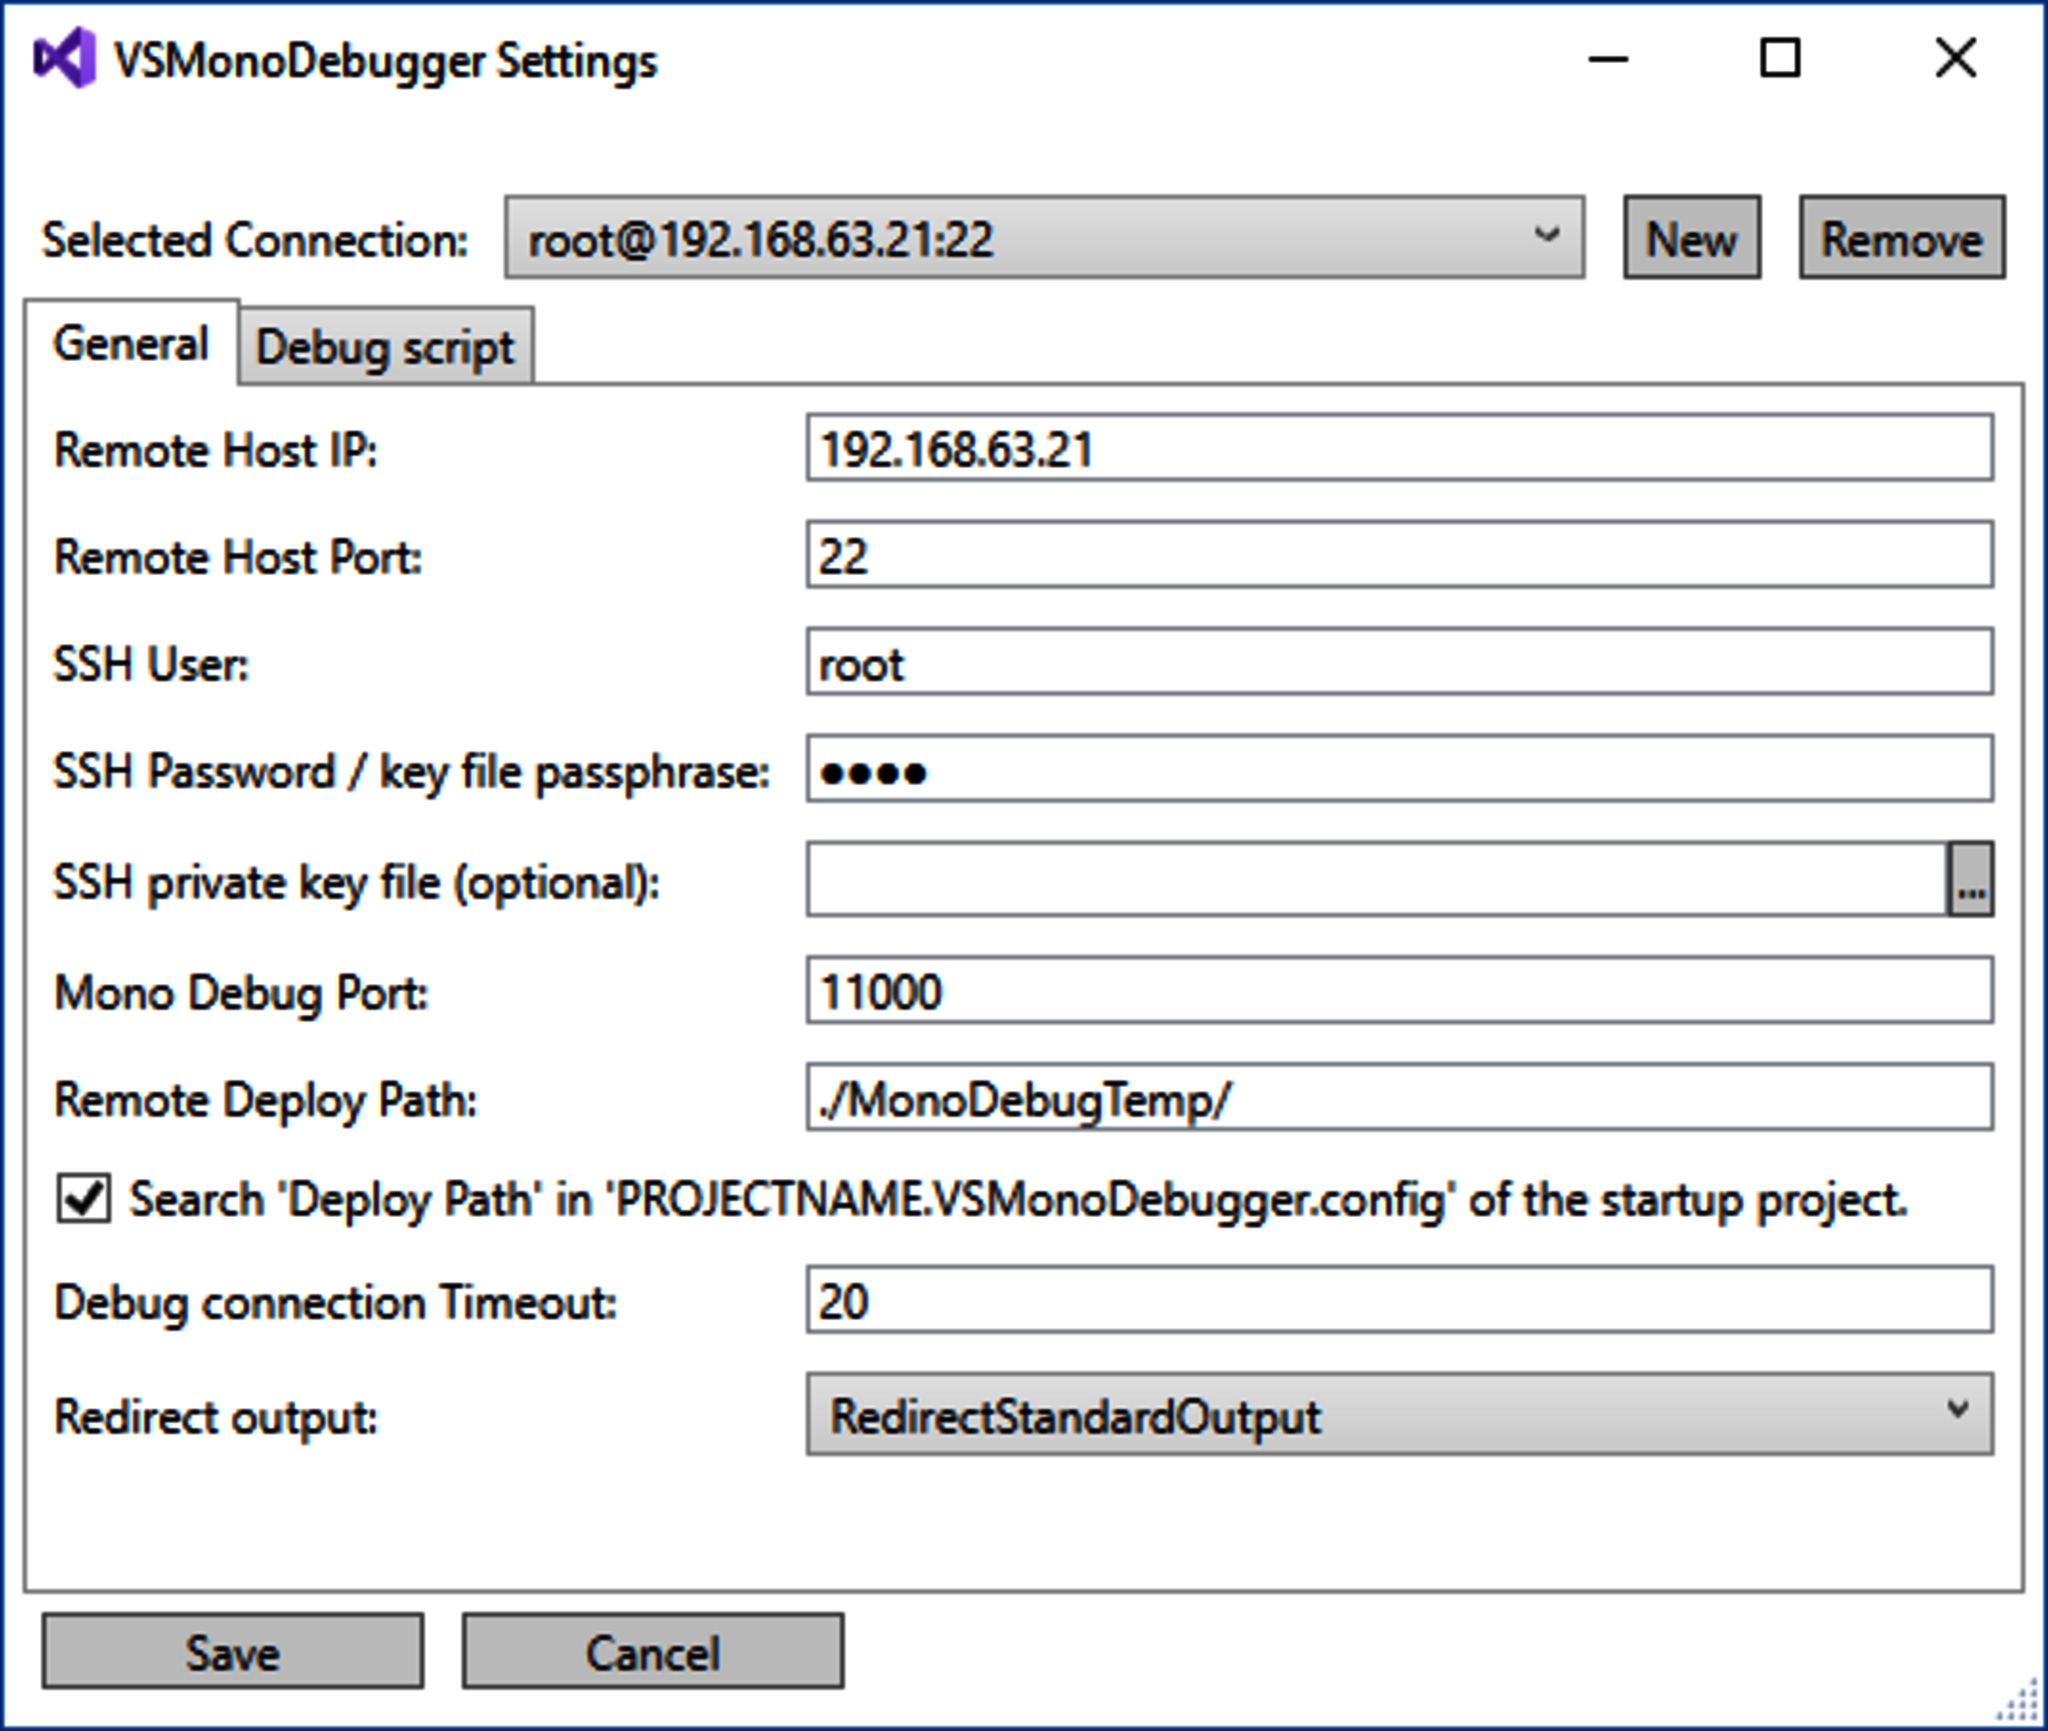The width and height of the screenshot is (2048, 1731).
Task: Maximize the VSMonoDebugger Settings window
Action: click(1780, 59)
